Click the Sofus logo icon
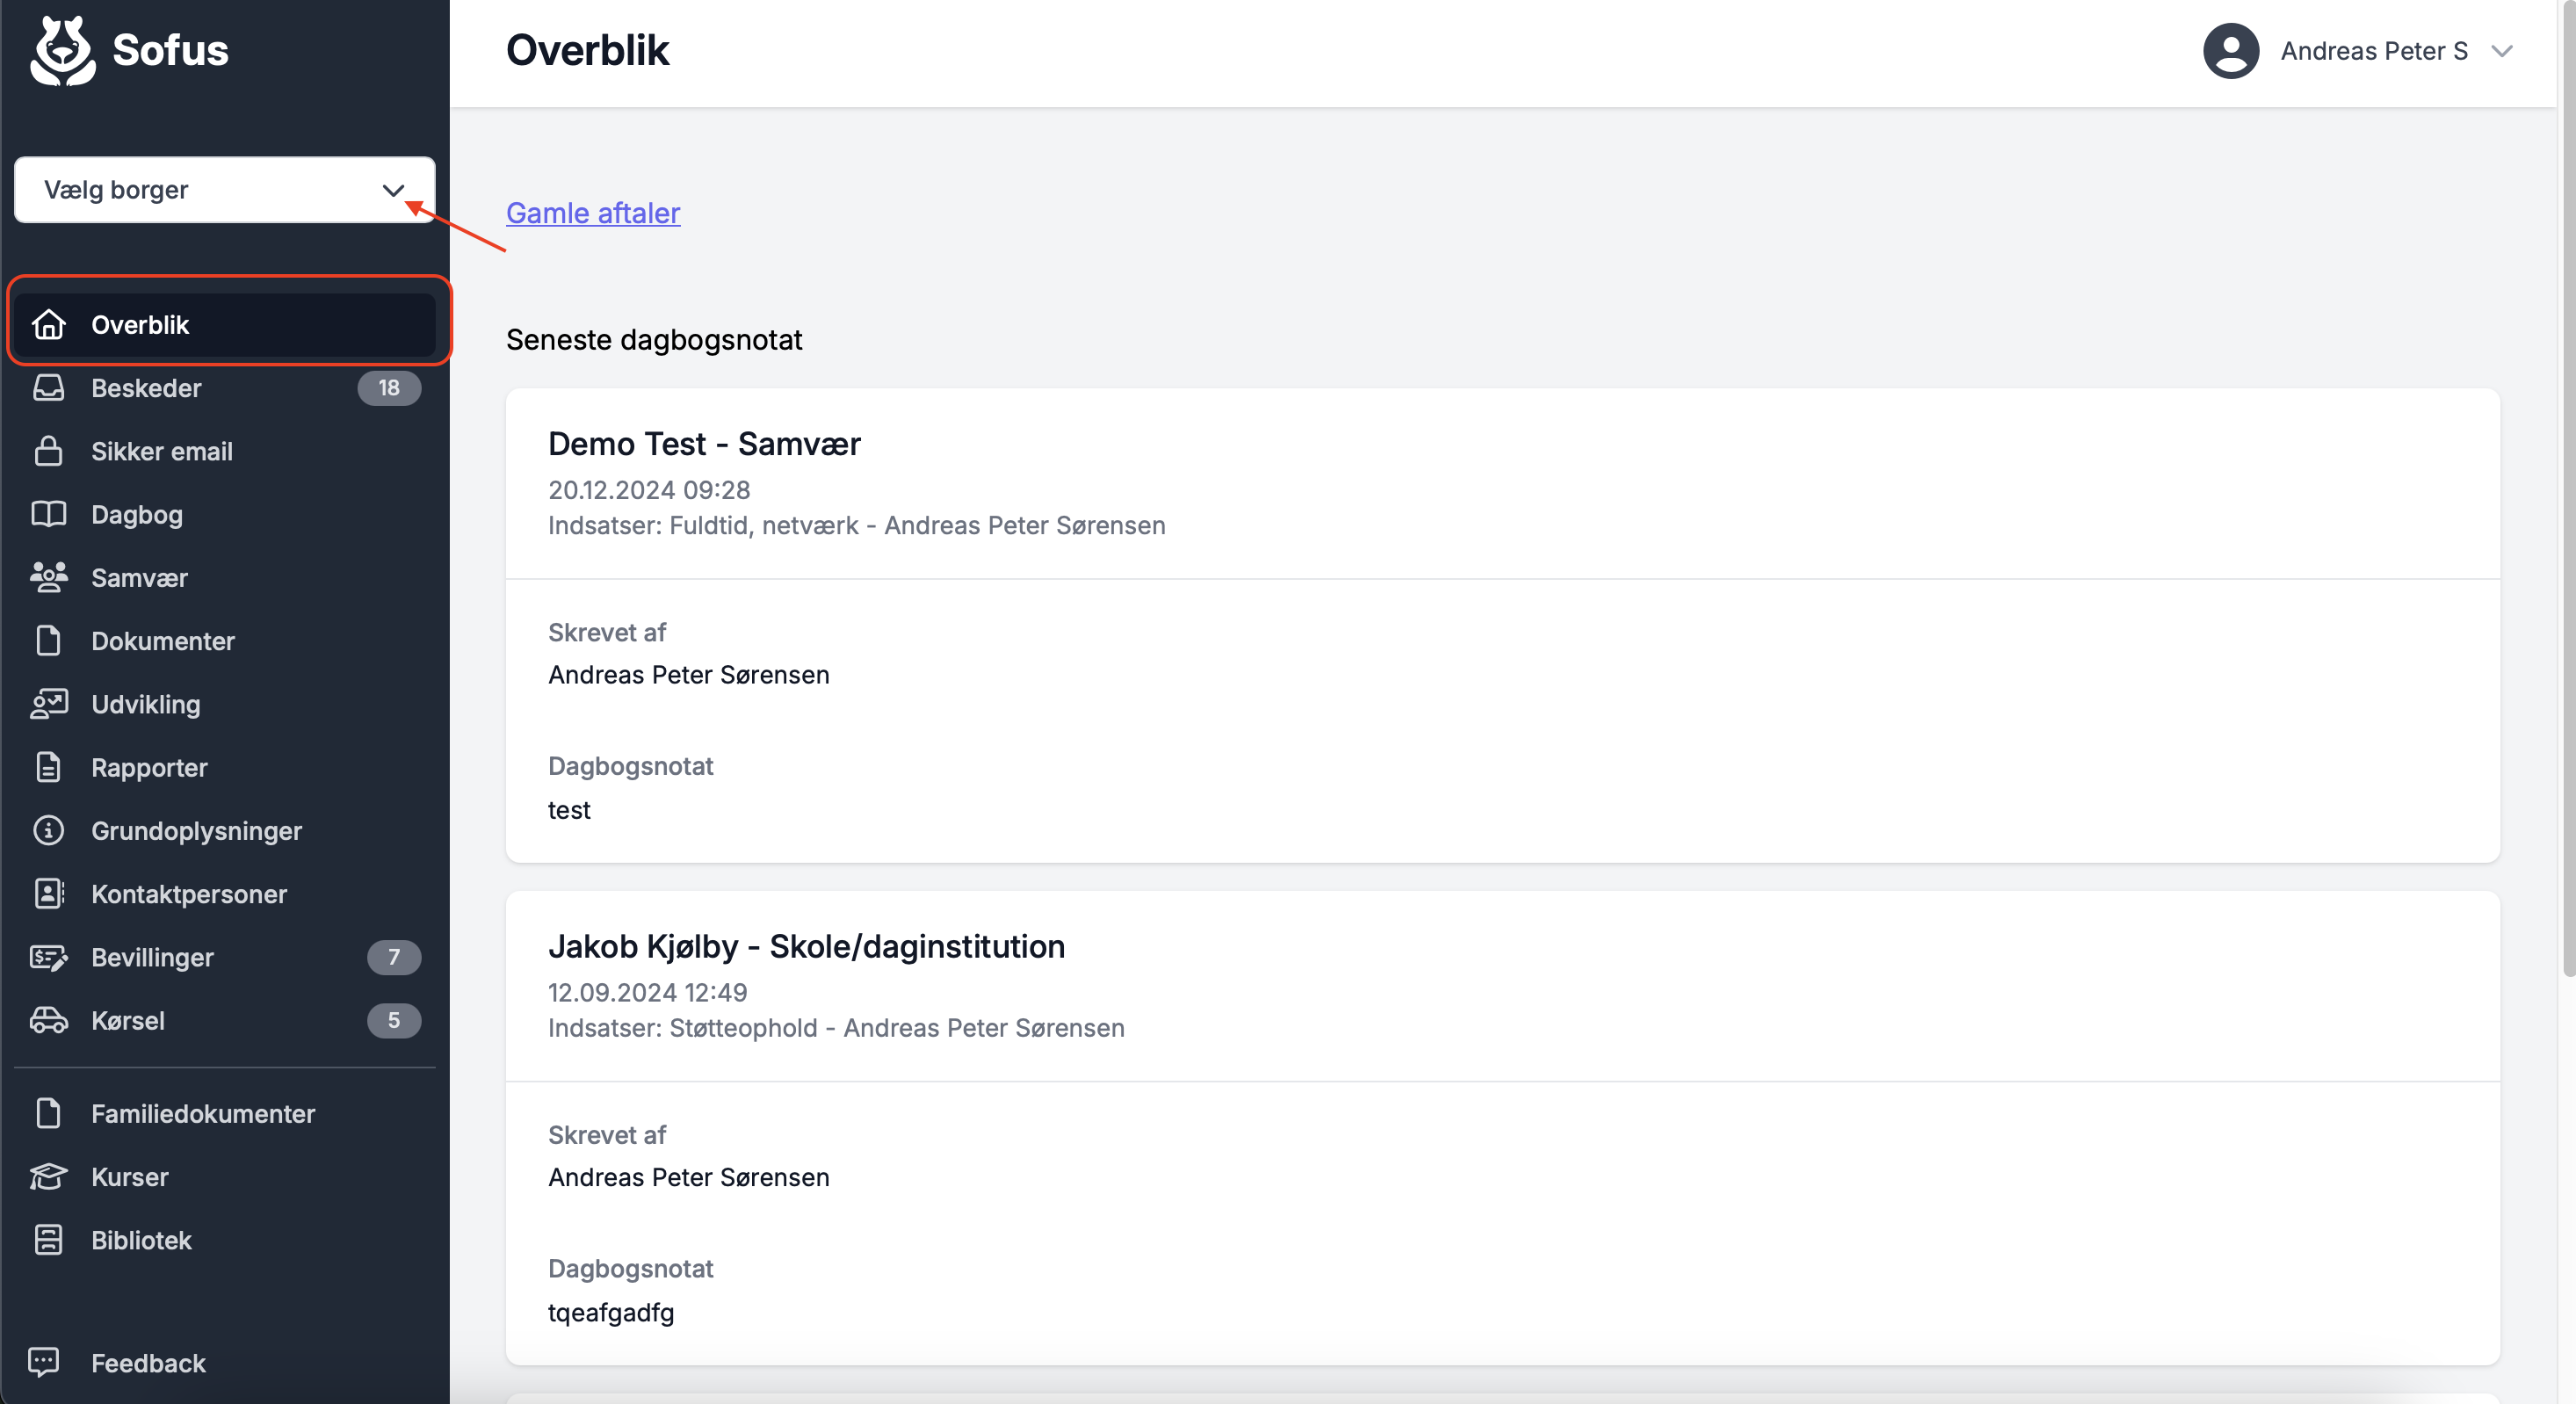The image size is (2576, 1404). pyautogui.click(x=62, y=50)
